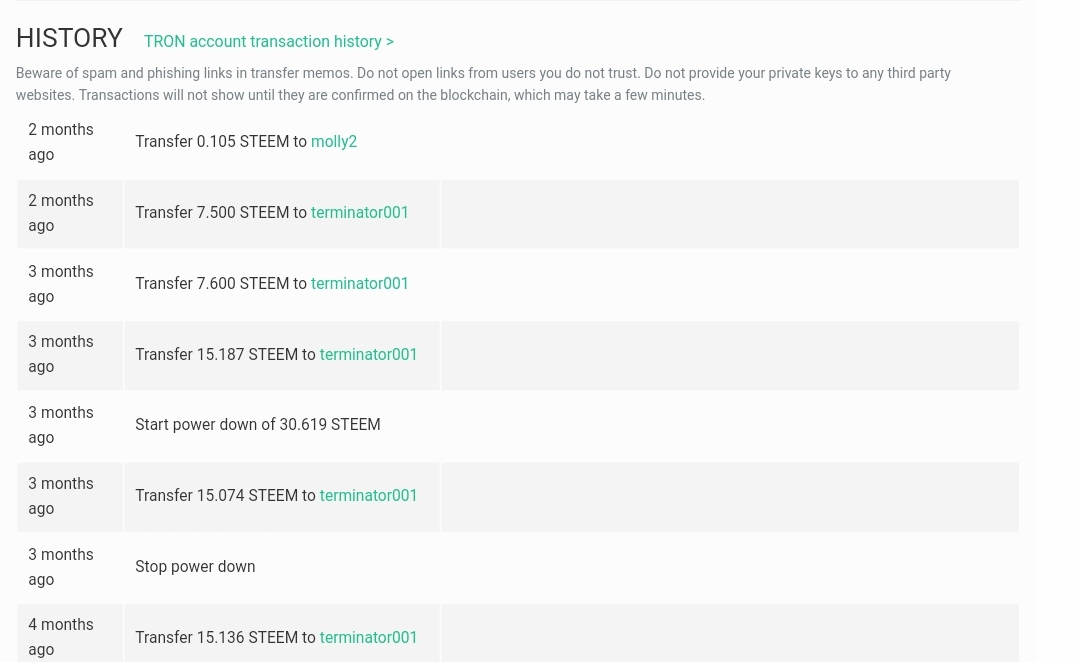
Task: Click the Transfer 15.187 STEEM text
Action: [x=225, y=355]
